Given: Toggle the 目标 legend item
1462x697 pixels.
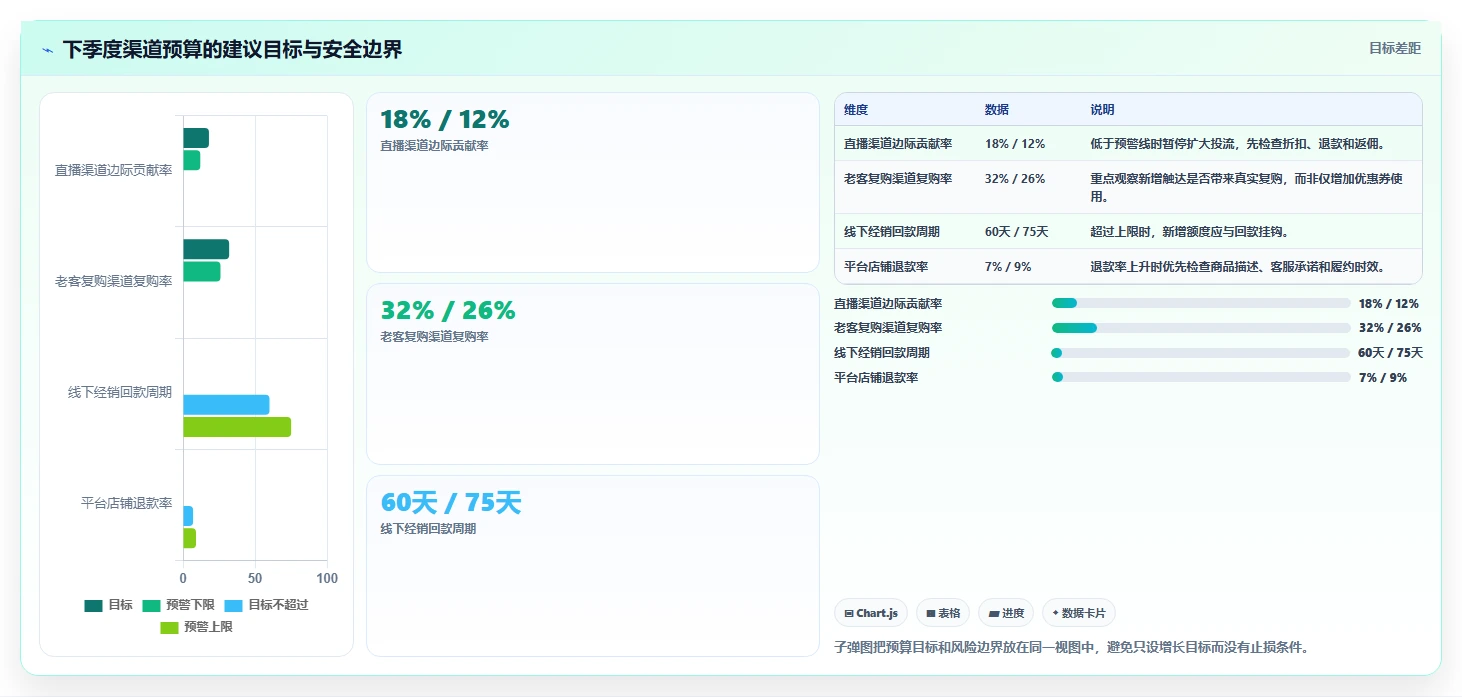Looking at the screenshot, I should pos(109,605).
